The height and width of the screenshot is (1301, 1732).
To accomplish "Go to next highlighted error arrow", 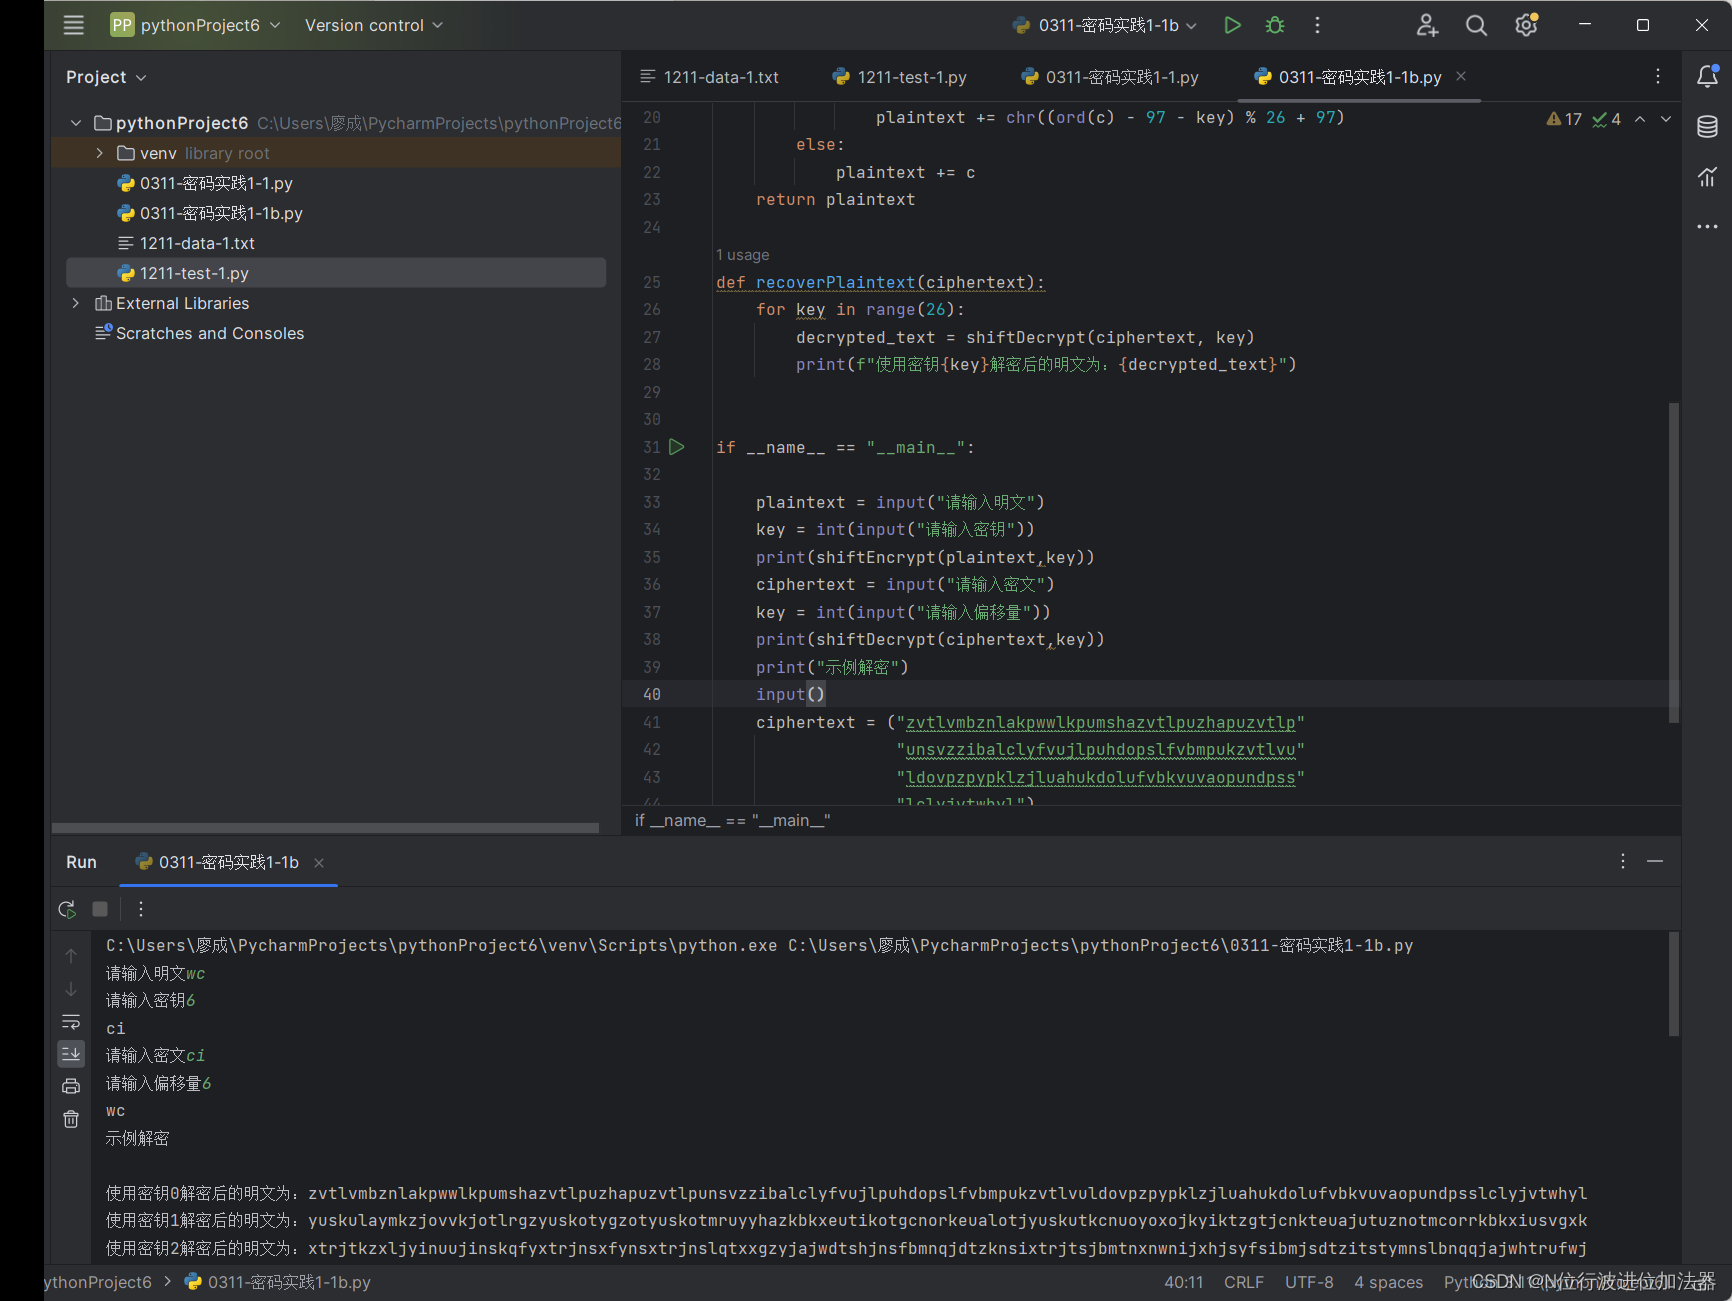I will coord(1665,119).
